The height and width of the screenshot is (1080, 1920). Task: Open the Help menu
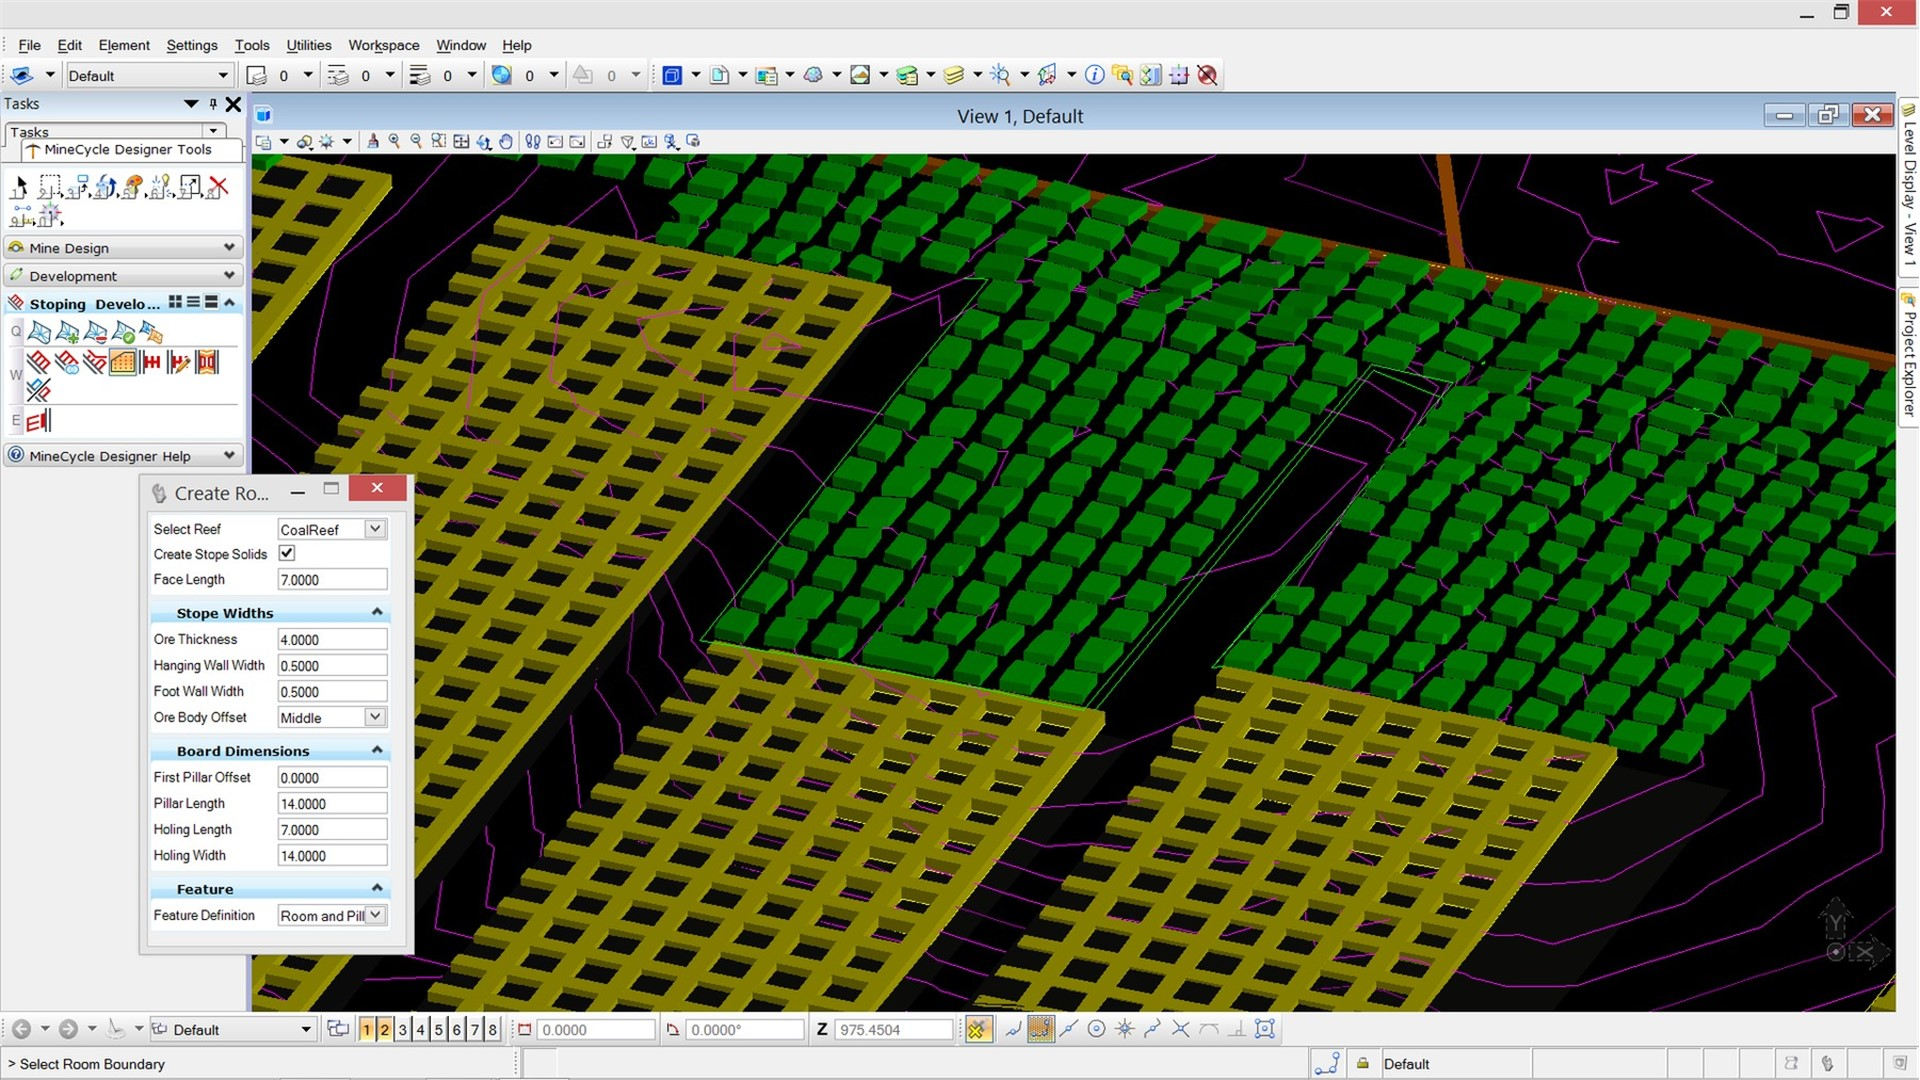pos(516,45)
